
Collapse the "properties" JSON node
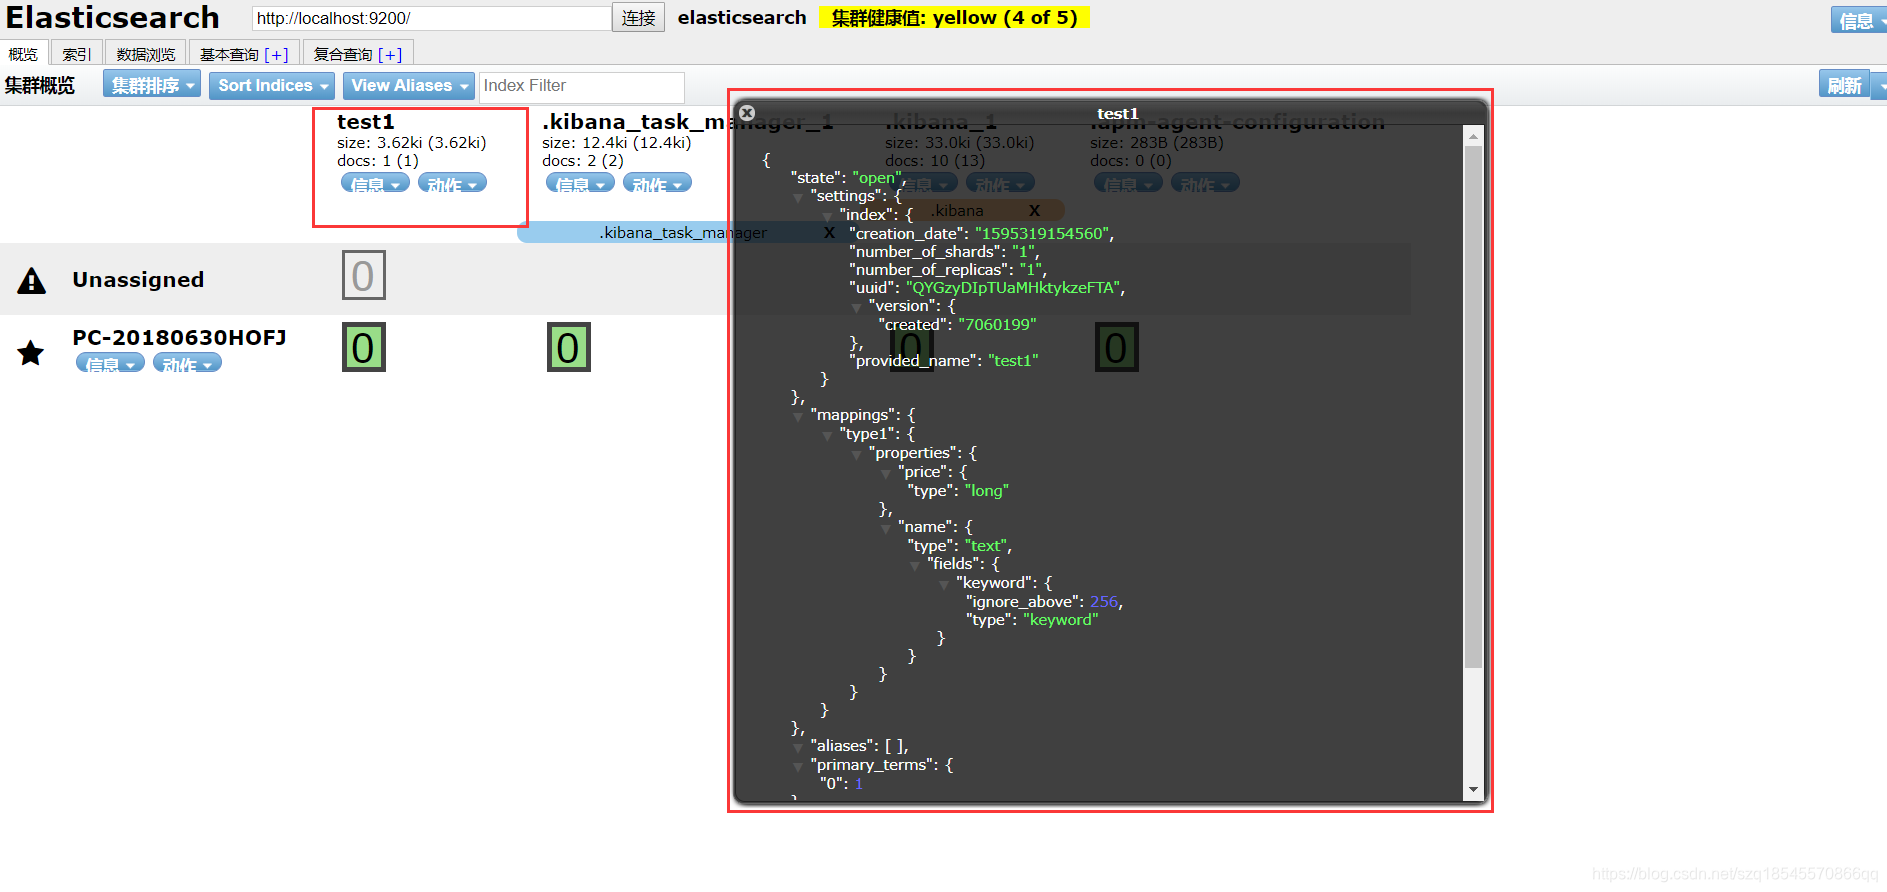pos(856,455)
